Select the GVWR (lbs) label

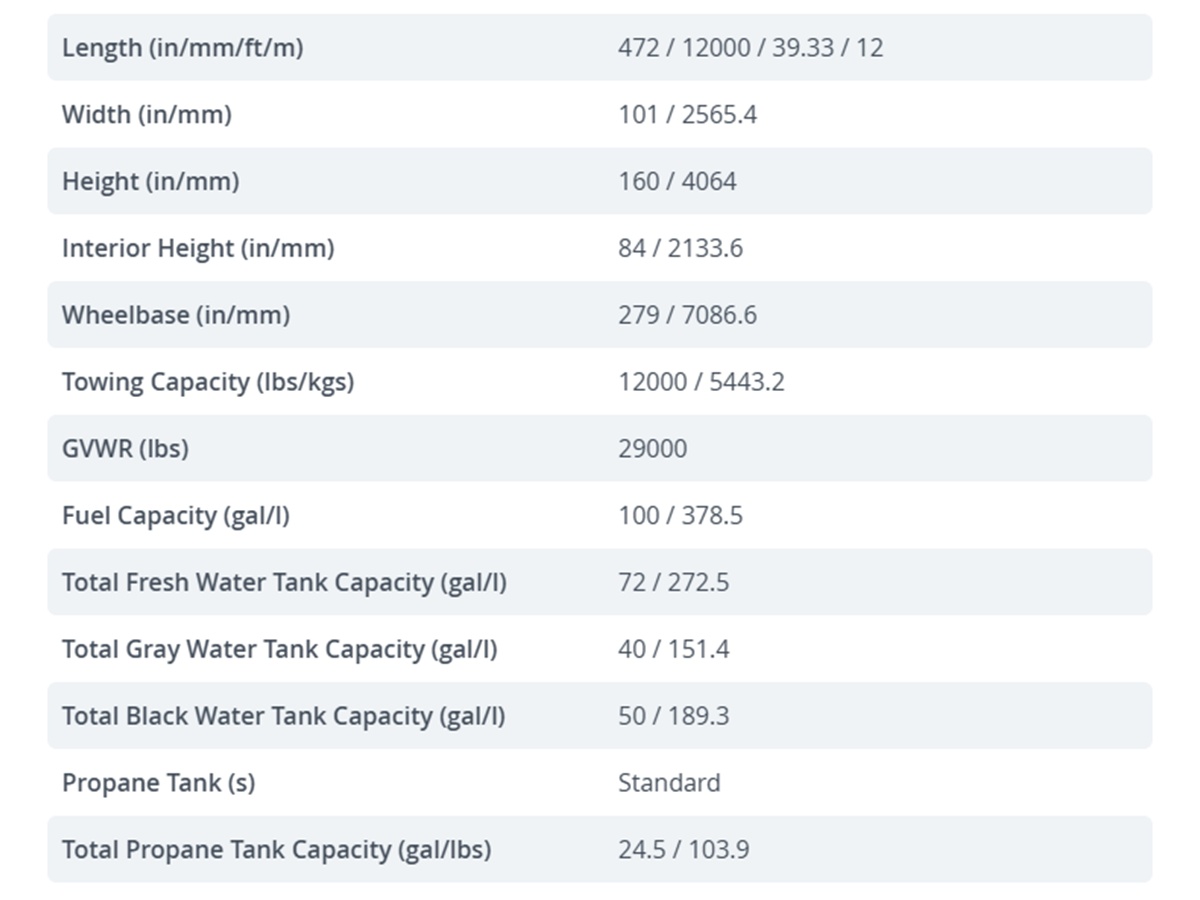tap(125, 449)
